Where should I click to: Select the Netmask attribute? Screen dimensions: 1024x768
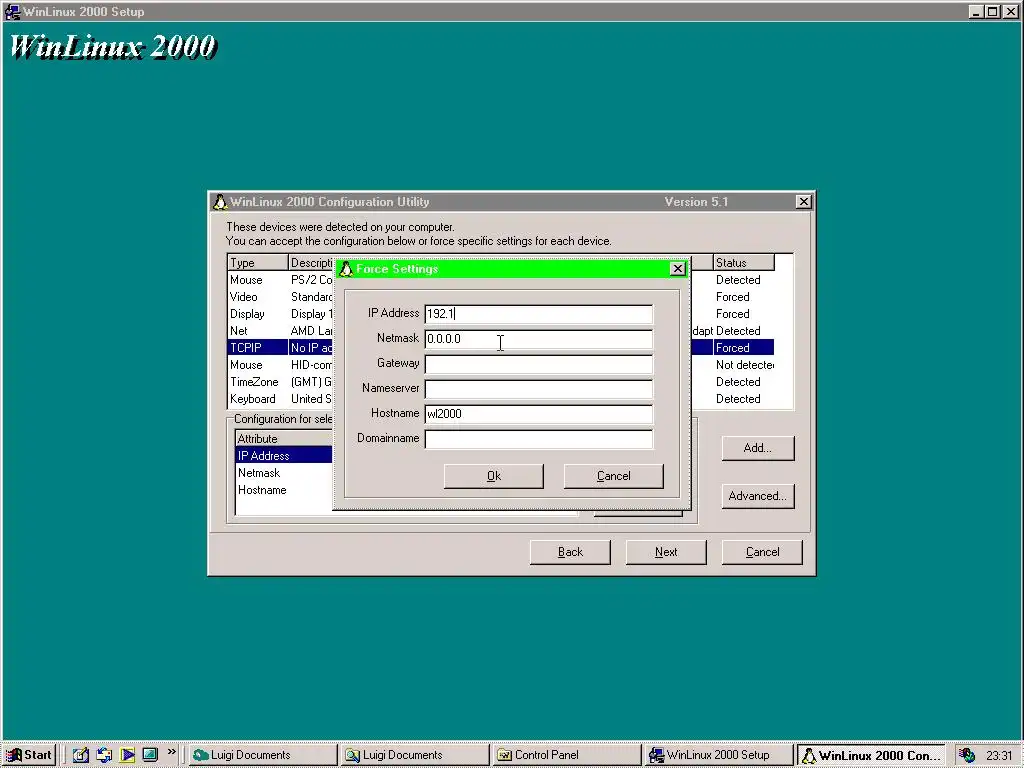(284, 473)
